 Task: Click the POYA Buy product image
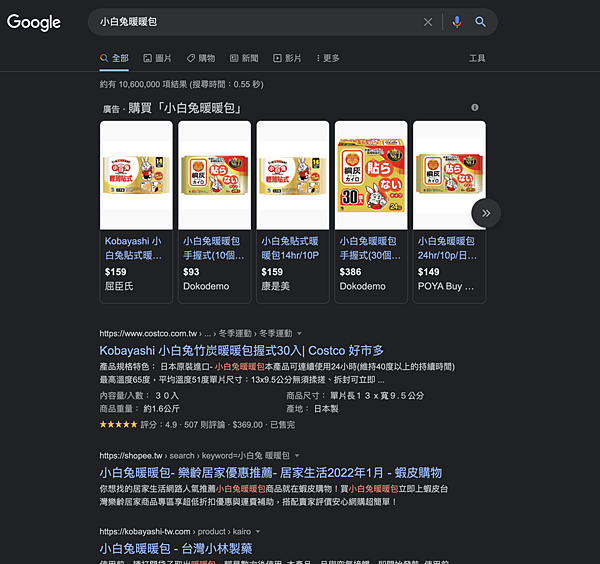pos(449,175)
